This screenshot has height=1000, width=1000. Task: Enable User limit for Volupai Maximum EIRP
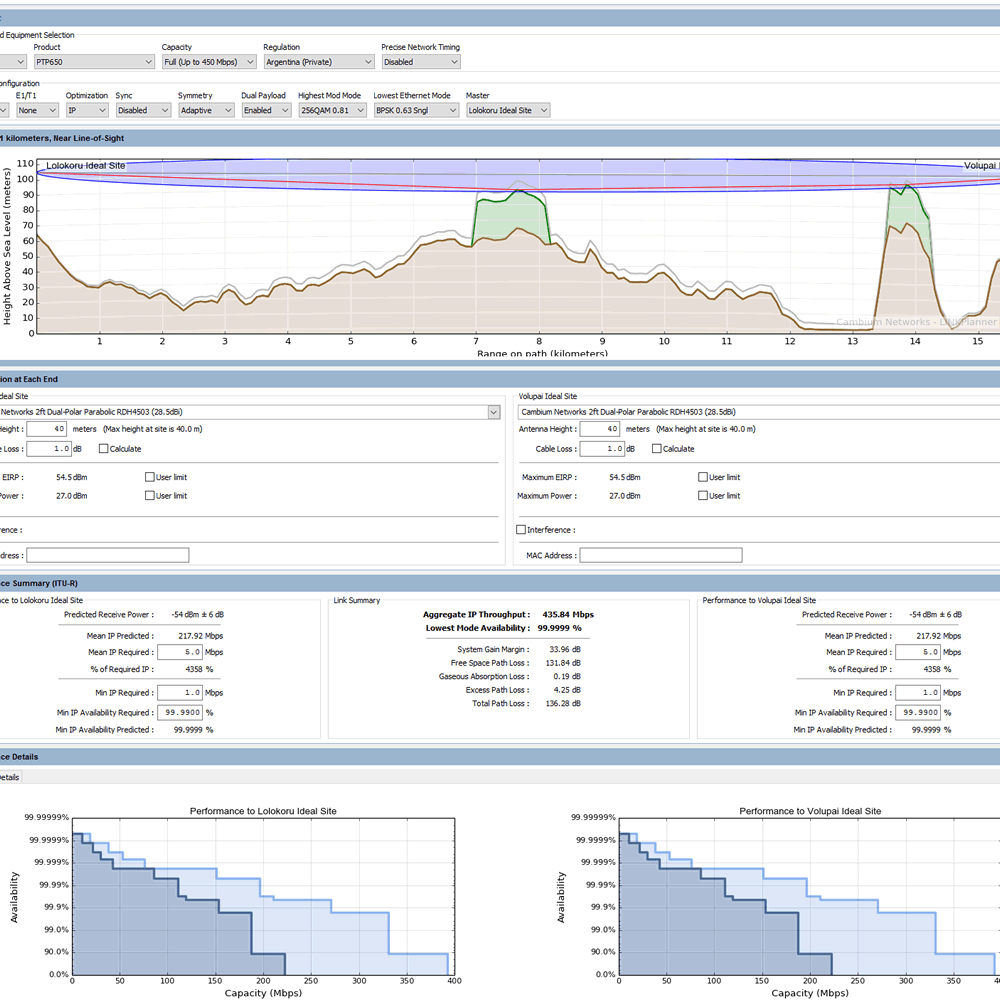(703, 477)
